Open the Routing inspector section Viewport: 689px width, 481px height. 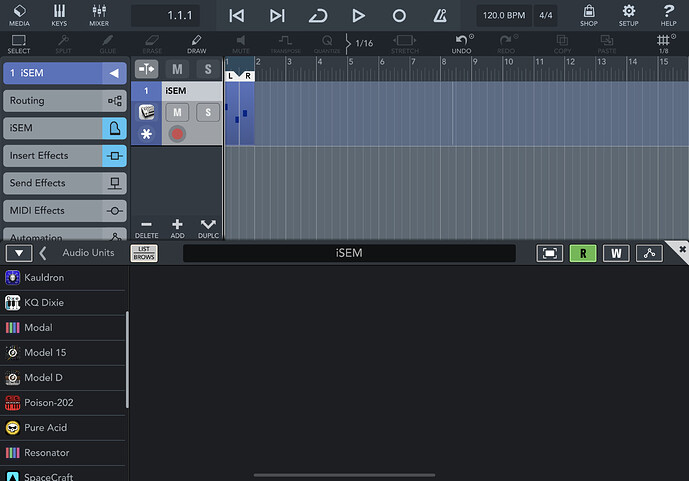click(x=65, y=101)
